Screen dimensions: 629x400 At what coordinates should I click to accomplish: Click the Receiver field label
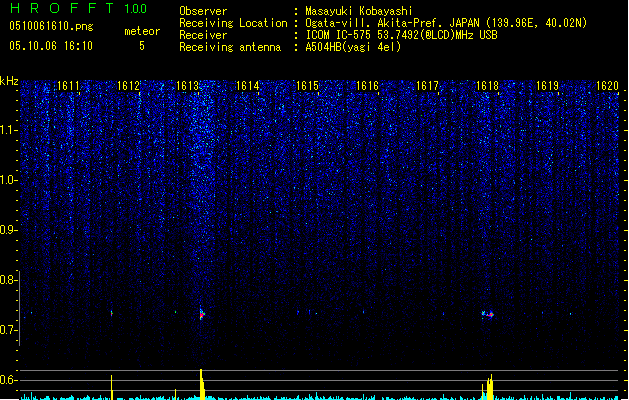(203, 35)
